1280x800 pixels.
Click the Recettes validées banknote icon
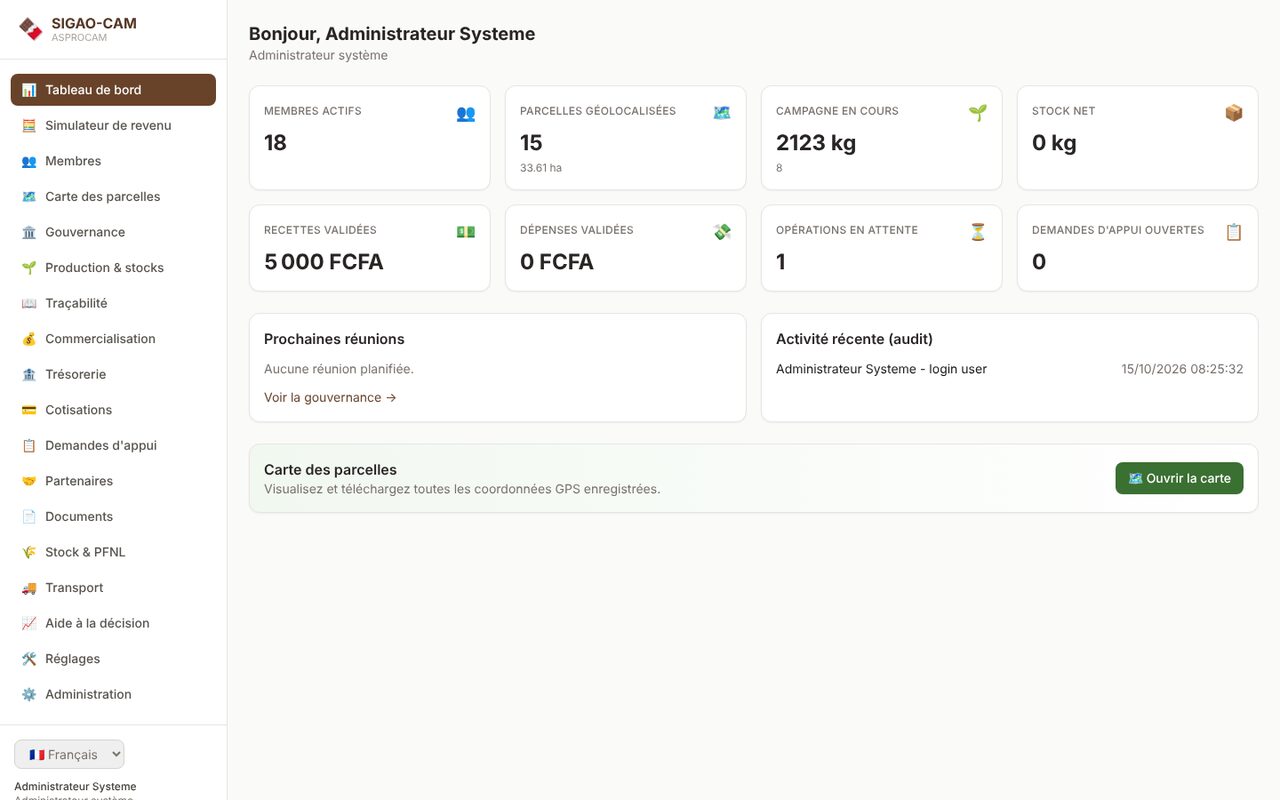point(466,232)
